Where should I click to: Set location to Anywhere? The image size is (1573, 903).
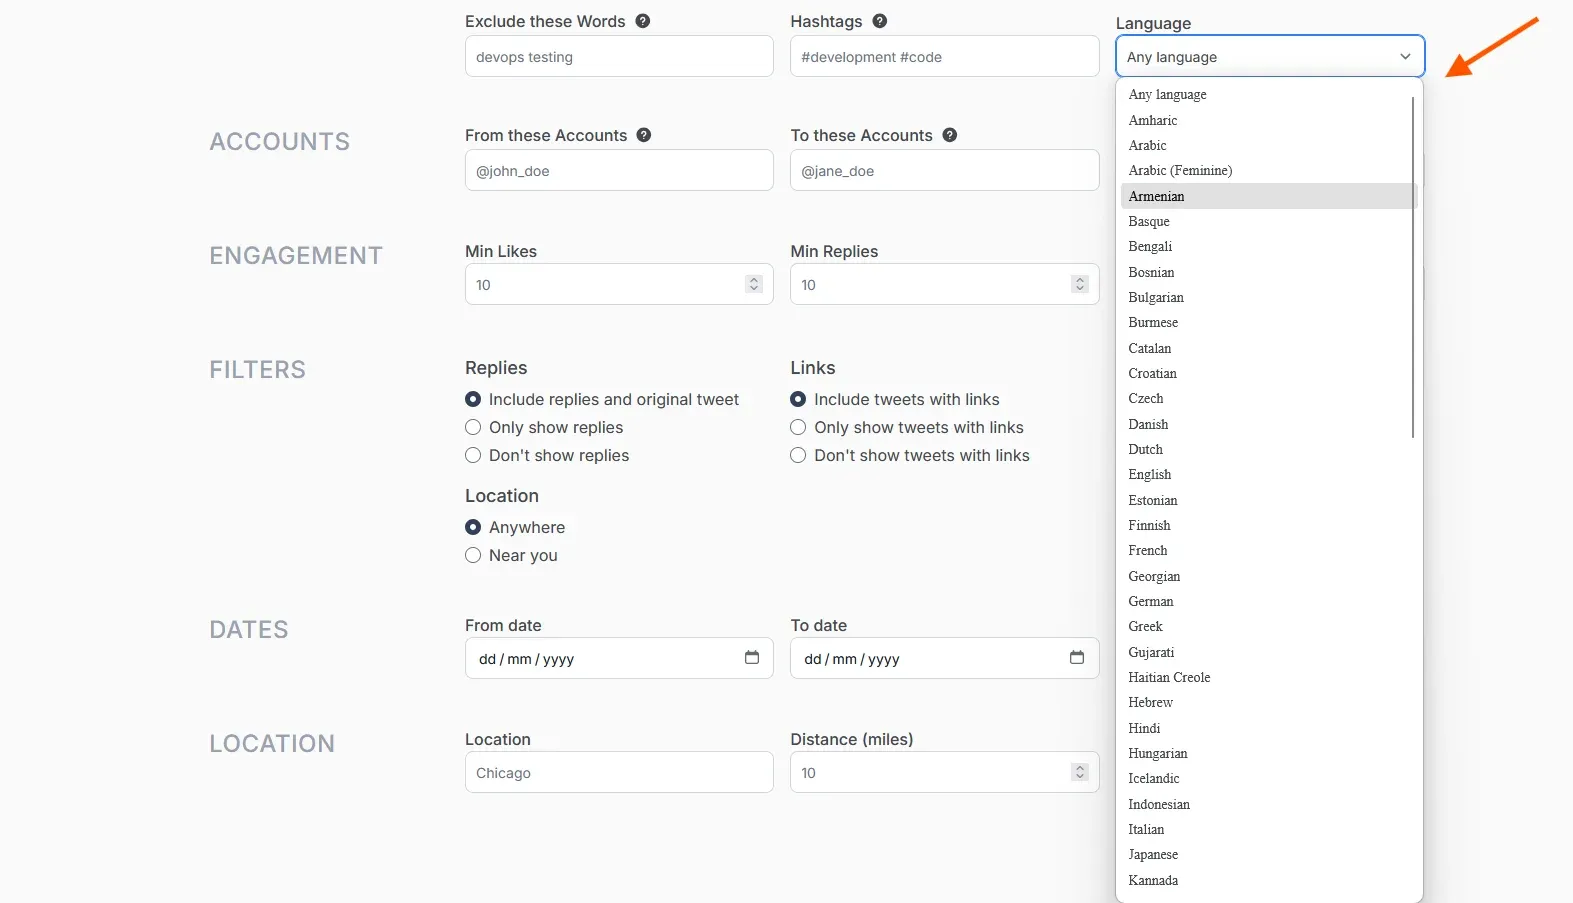[x=473, y=527]
